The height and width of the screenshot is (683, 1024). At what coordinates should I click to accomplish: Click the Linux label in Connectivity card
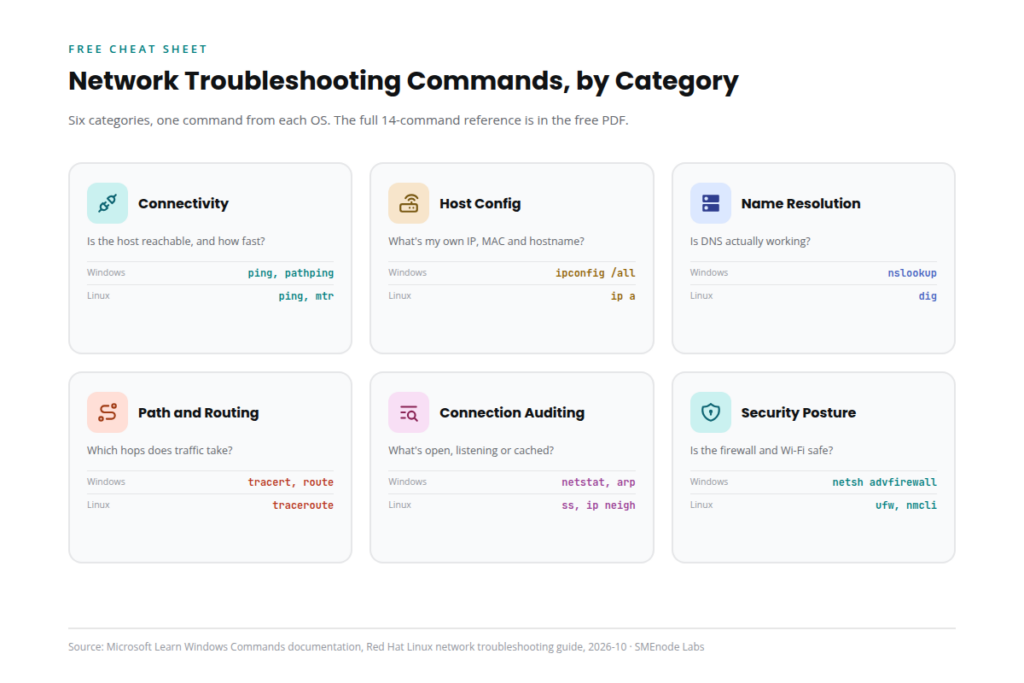click(98, 295)
